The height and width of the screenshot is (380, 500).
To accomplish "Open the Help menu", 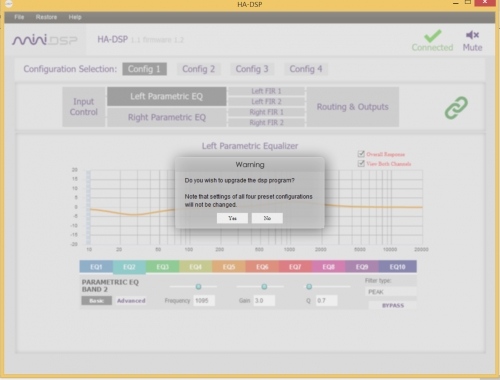I will pos(75,17).
